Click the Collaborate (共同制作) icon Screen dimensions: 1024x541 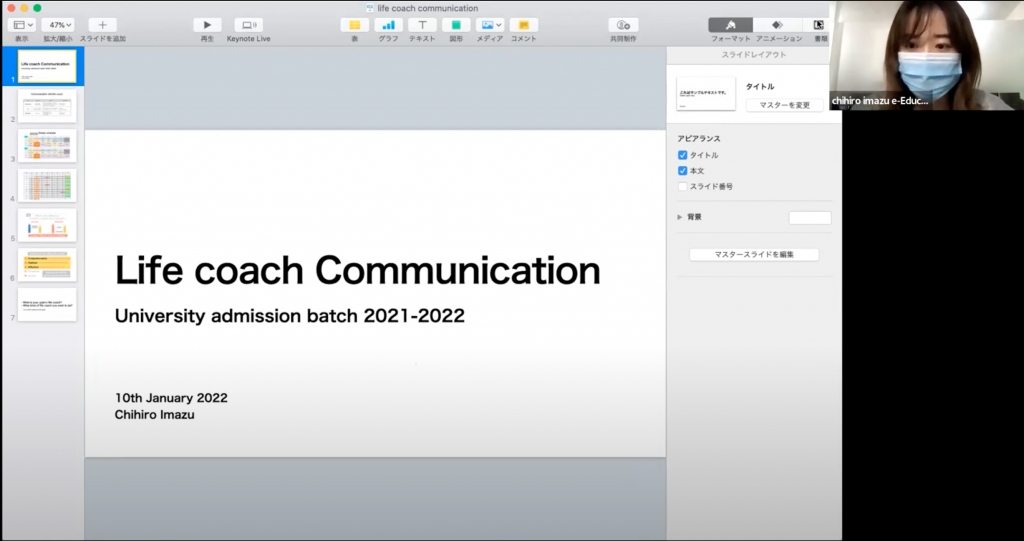click(623, 25)
